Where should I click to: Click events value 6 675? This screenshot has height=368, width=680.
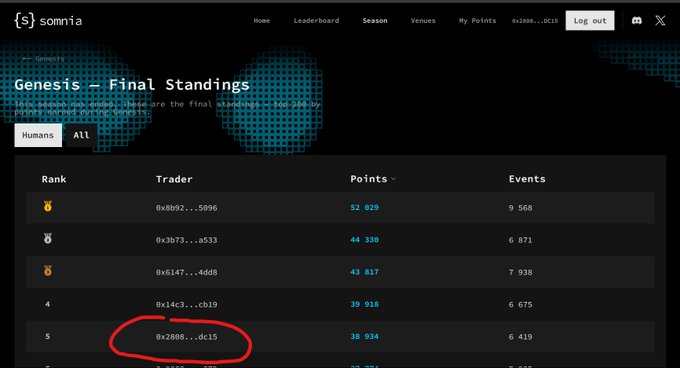pyautogui.click(x=520, y=304)
